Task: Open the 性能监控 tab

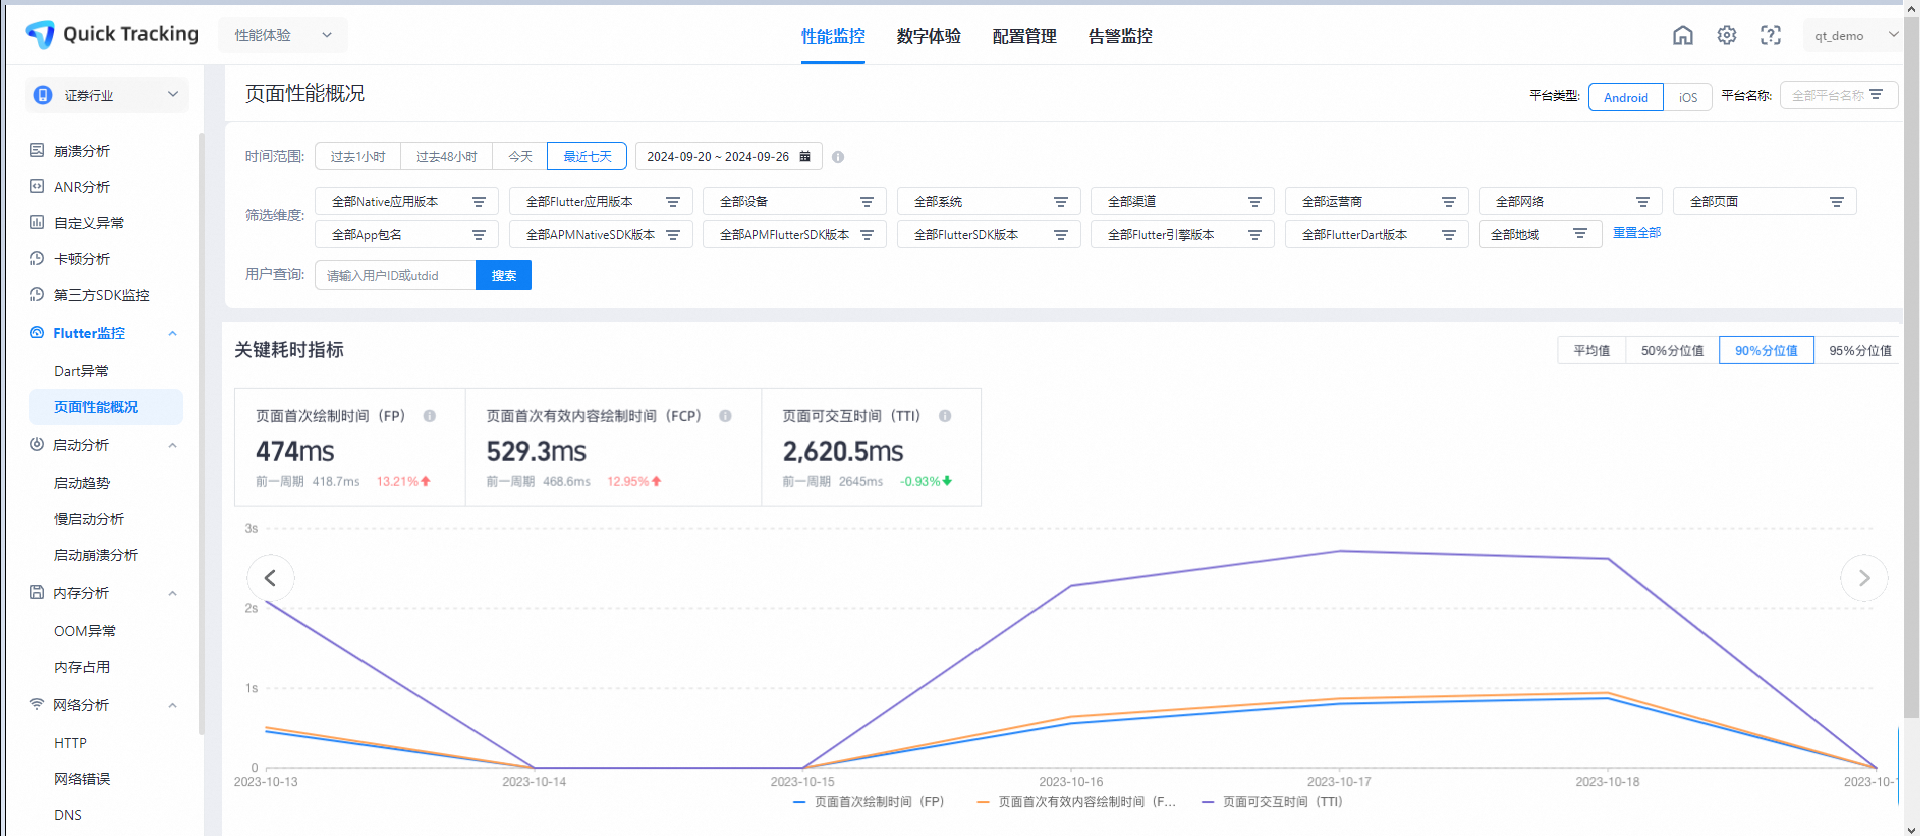Action: click(832, 36)
